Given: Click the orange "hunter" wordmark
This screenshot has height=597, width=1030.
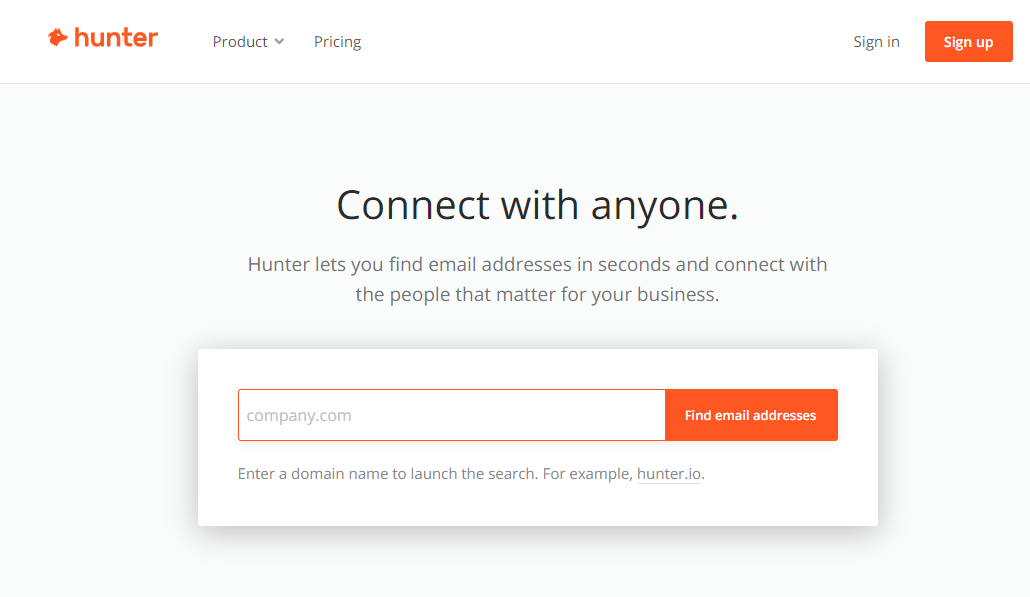Looking at the screenshot, I should [116, 38].
